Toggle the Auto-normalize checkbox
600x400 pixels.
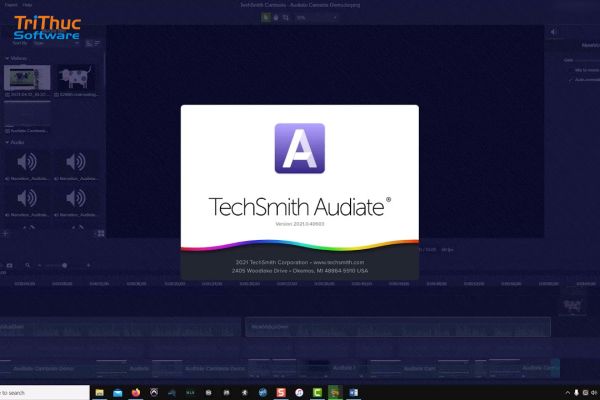point(571,80)
